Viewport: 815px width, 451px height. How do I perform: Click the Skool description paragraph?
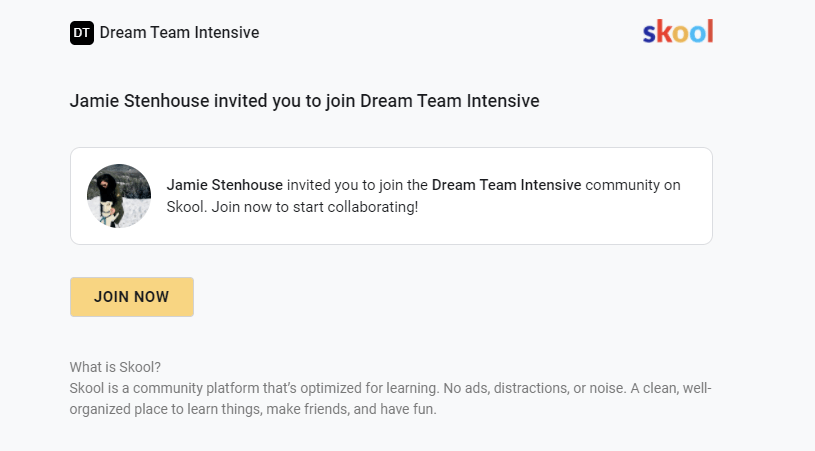(390, 399)
